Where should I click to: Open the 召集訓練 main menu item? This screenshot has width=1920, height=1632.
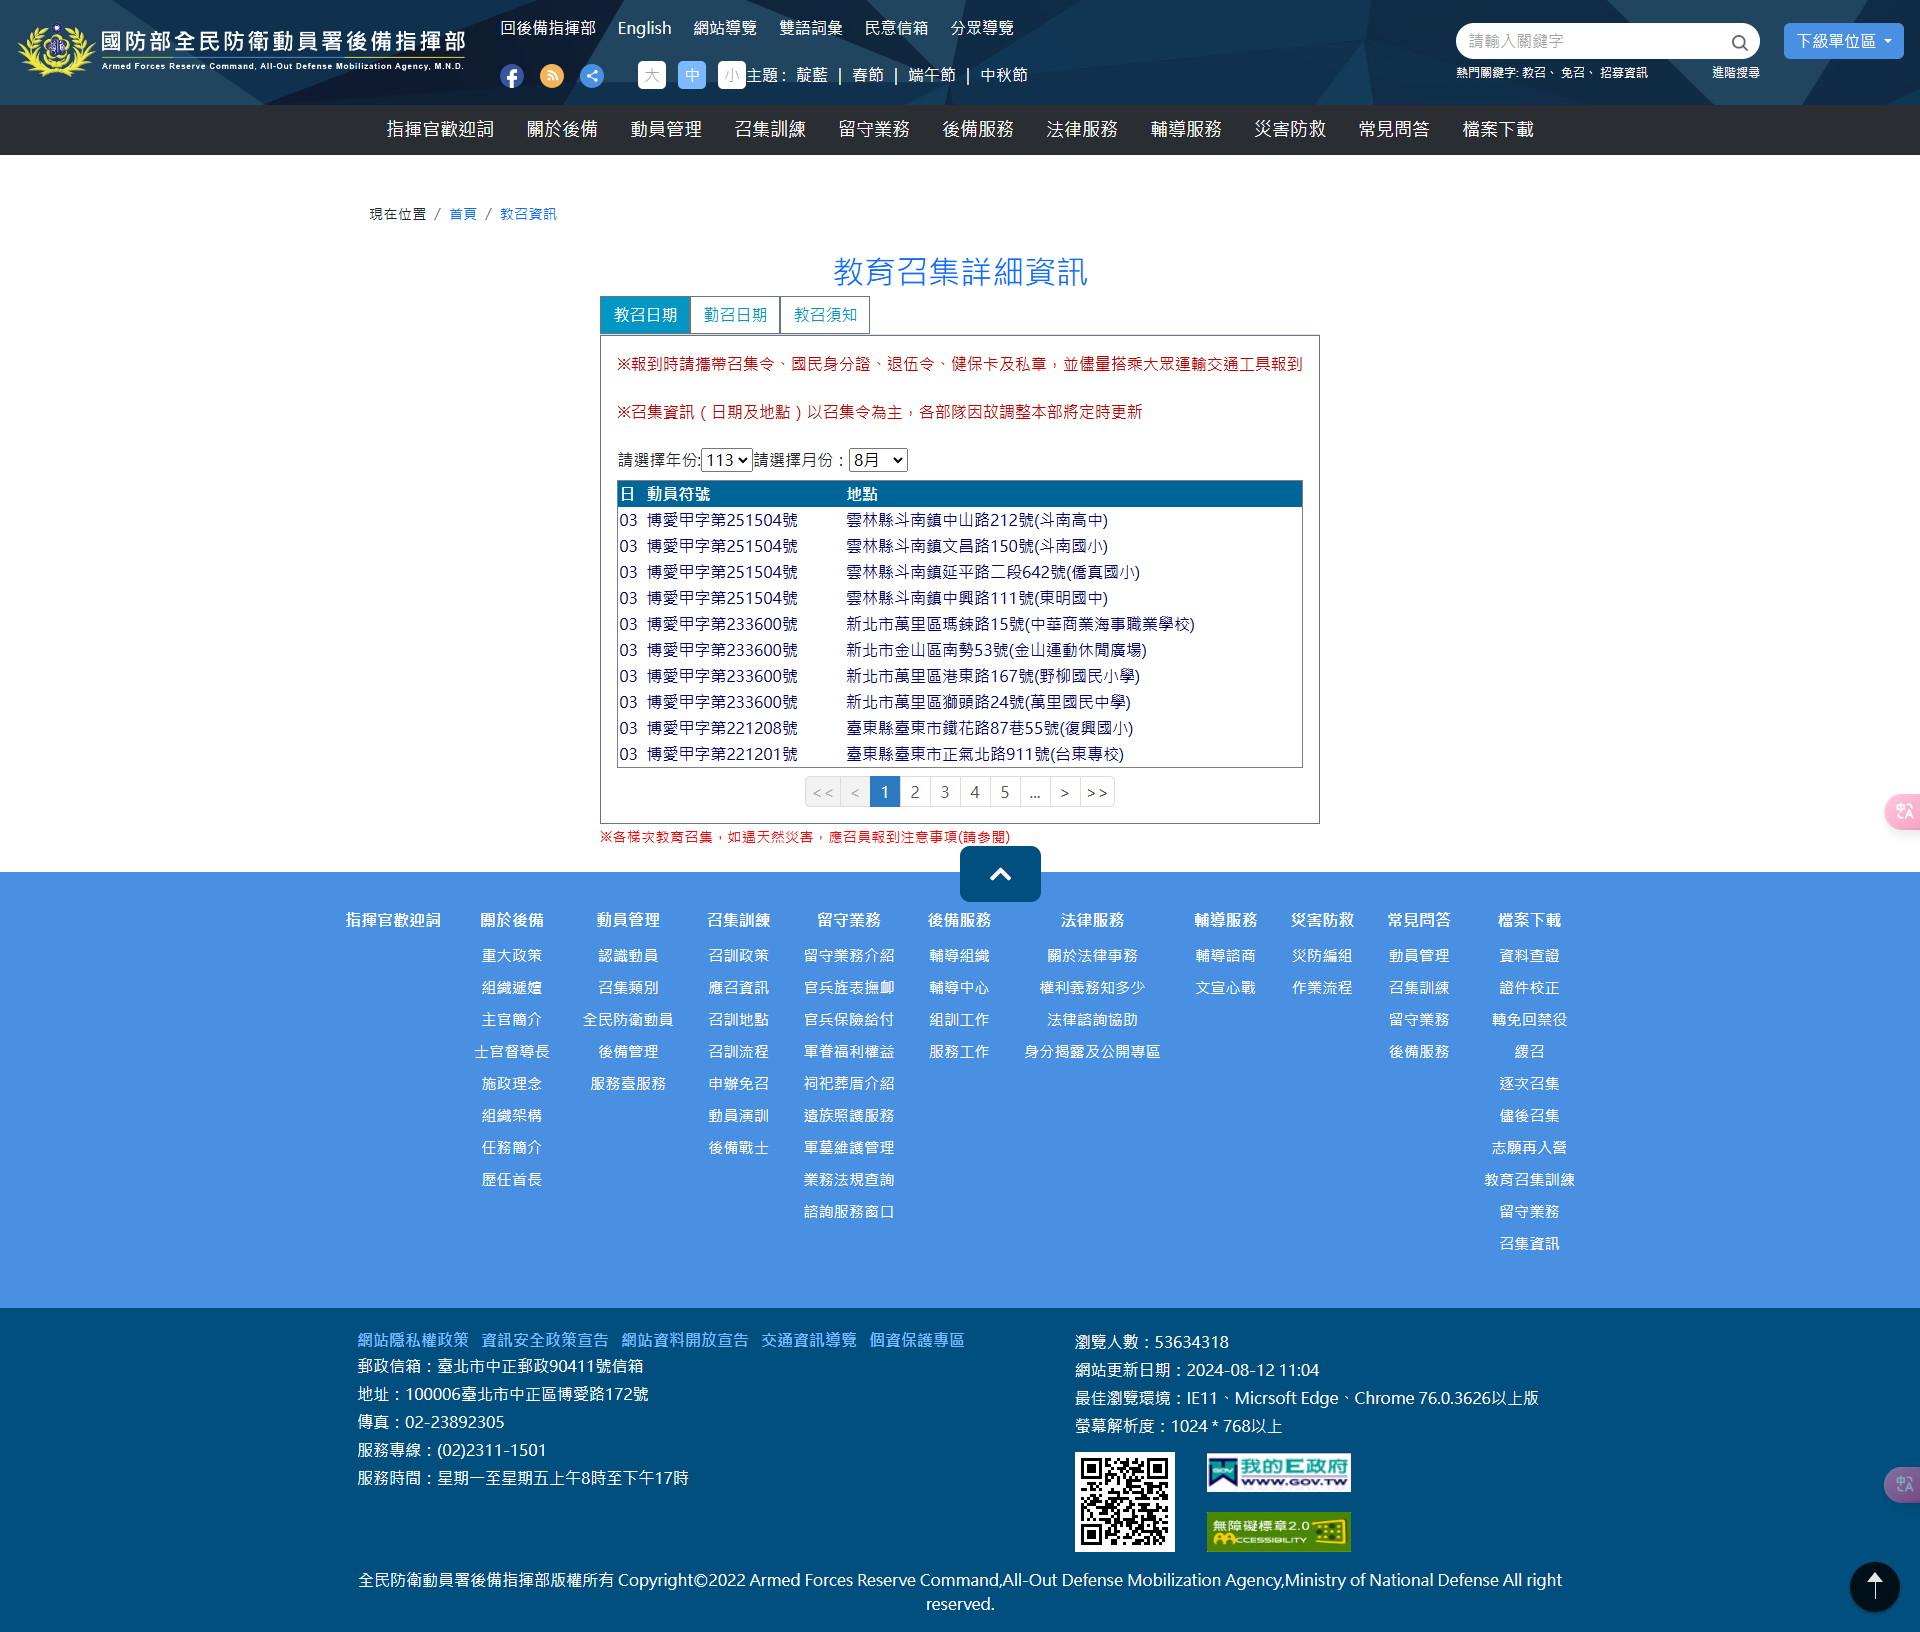pyautogui.click(x=770, y=130)
